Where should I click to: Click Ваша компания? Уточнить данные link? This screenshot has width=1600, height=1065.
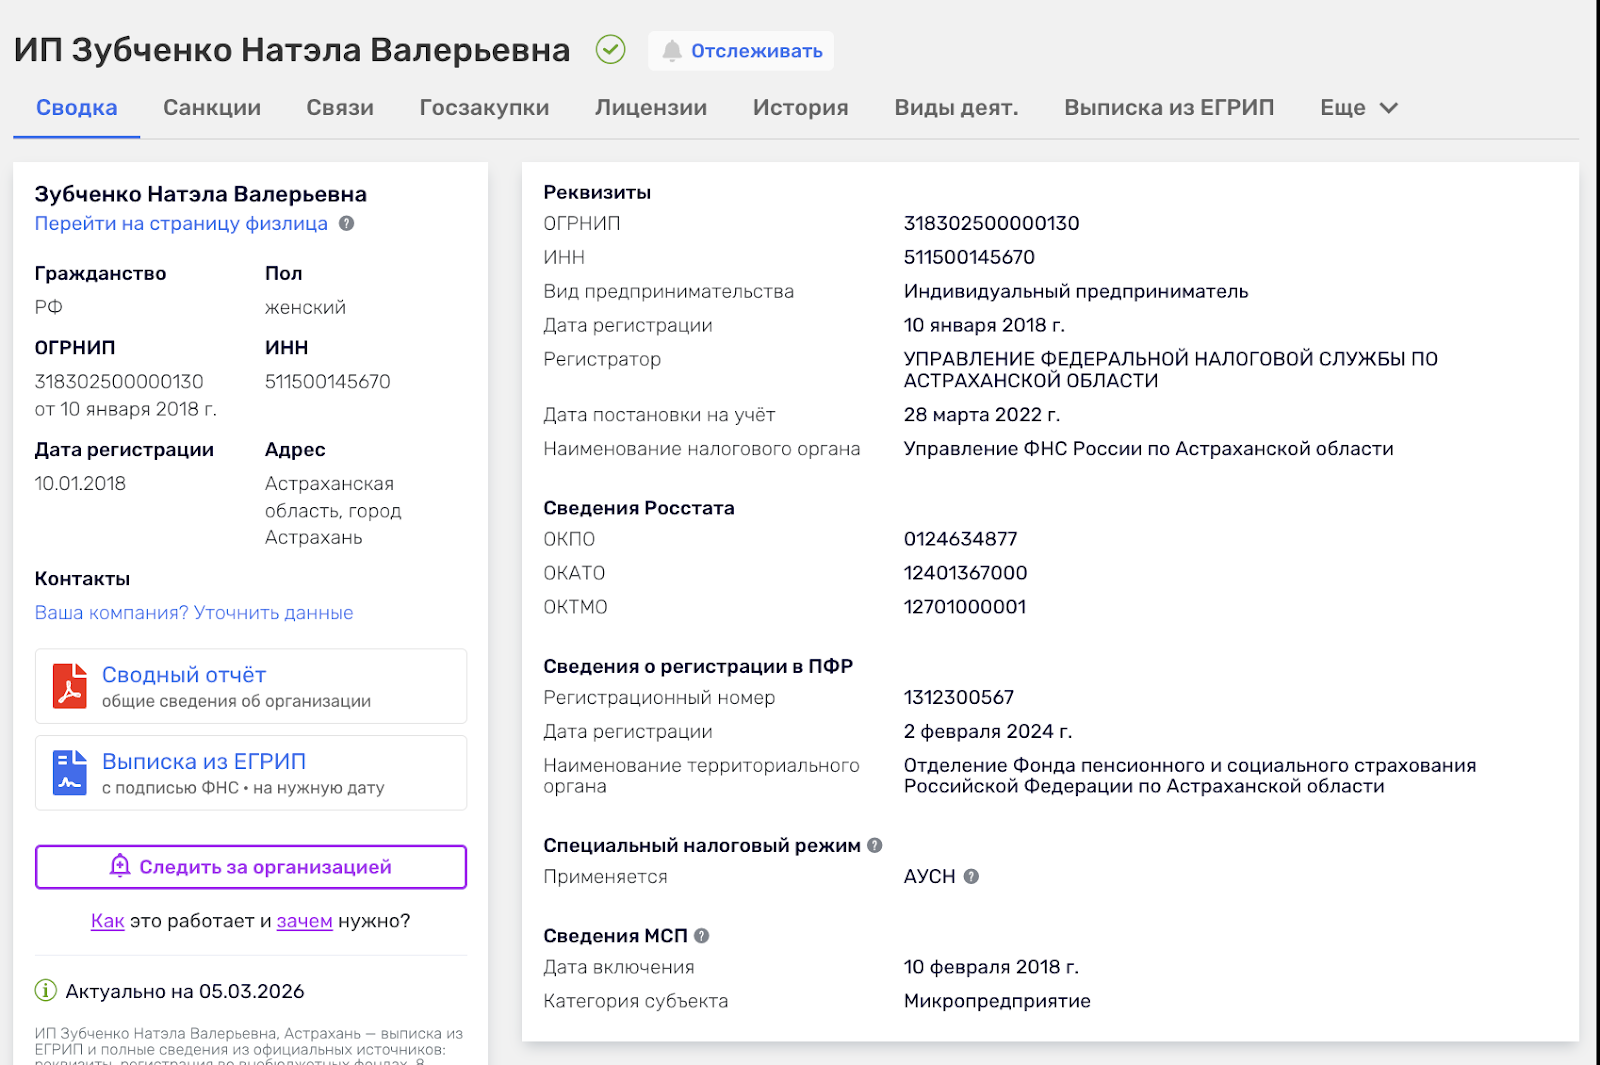(194, 613)
